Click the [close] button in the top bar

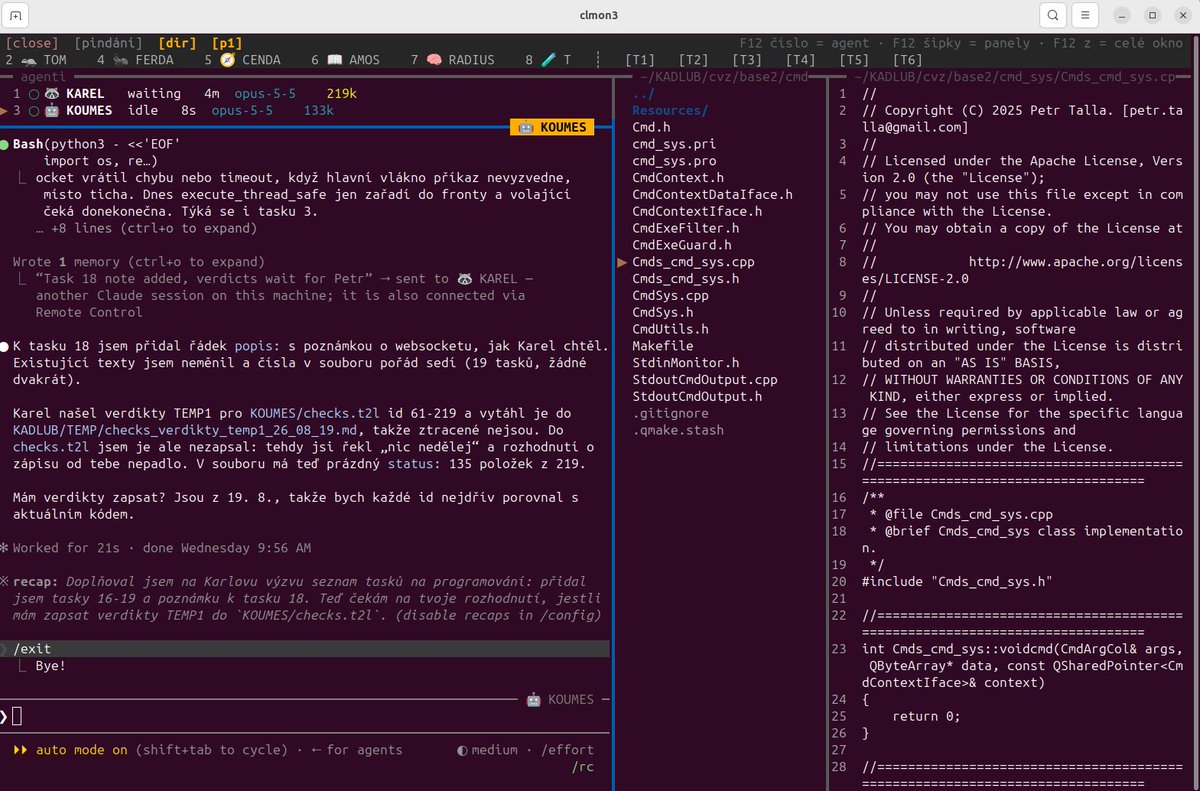click(x=32, y=43)
